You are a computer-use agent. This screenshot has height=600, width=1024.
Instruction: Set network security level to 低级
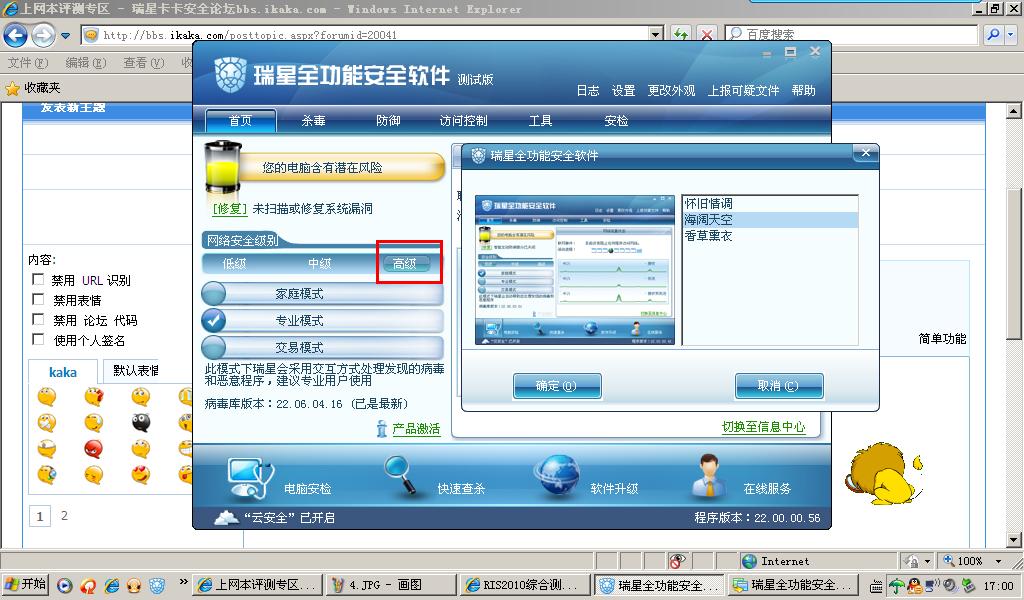[x=234, y=264]
